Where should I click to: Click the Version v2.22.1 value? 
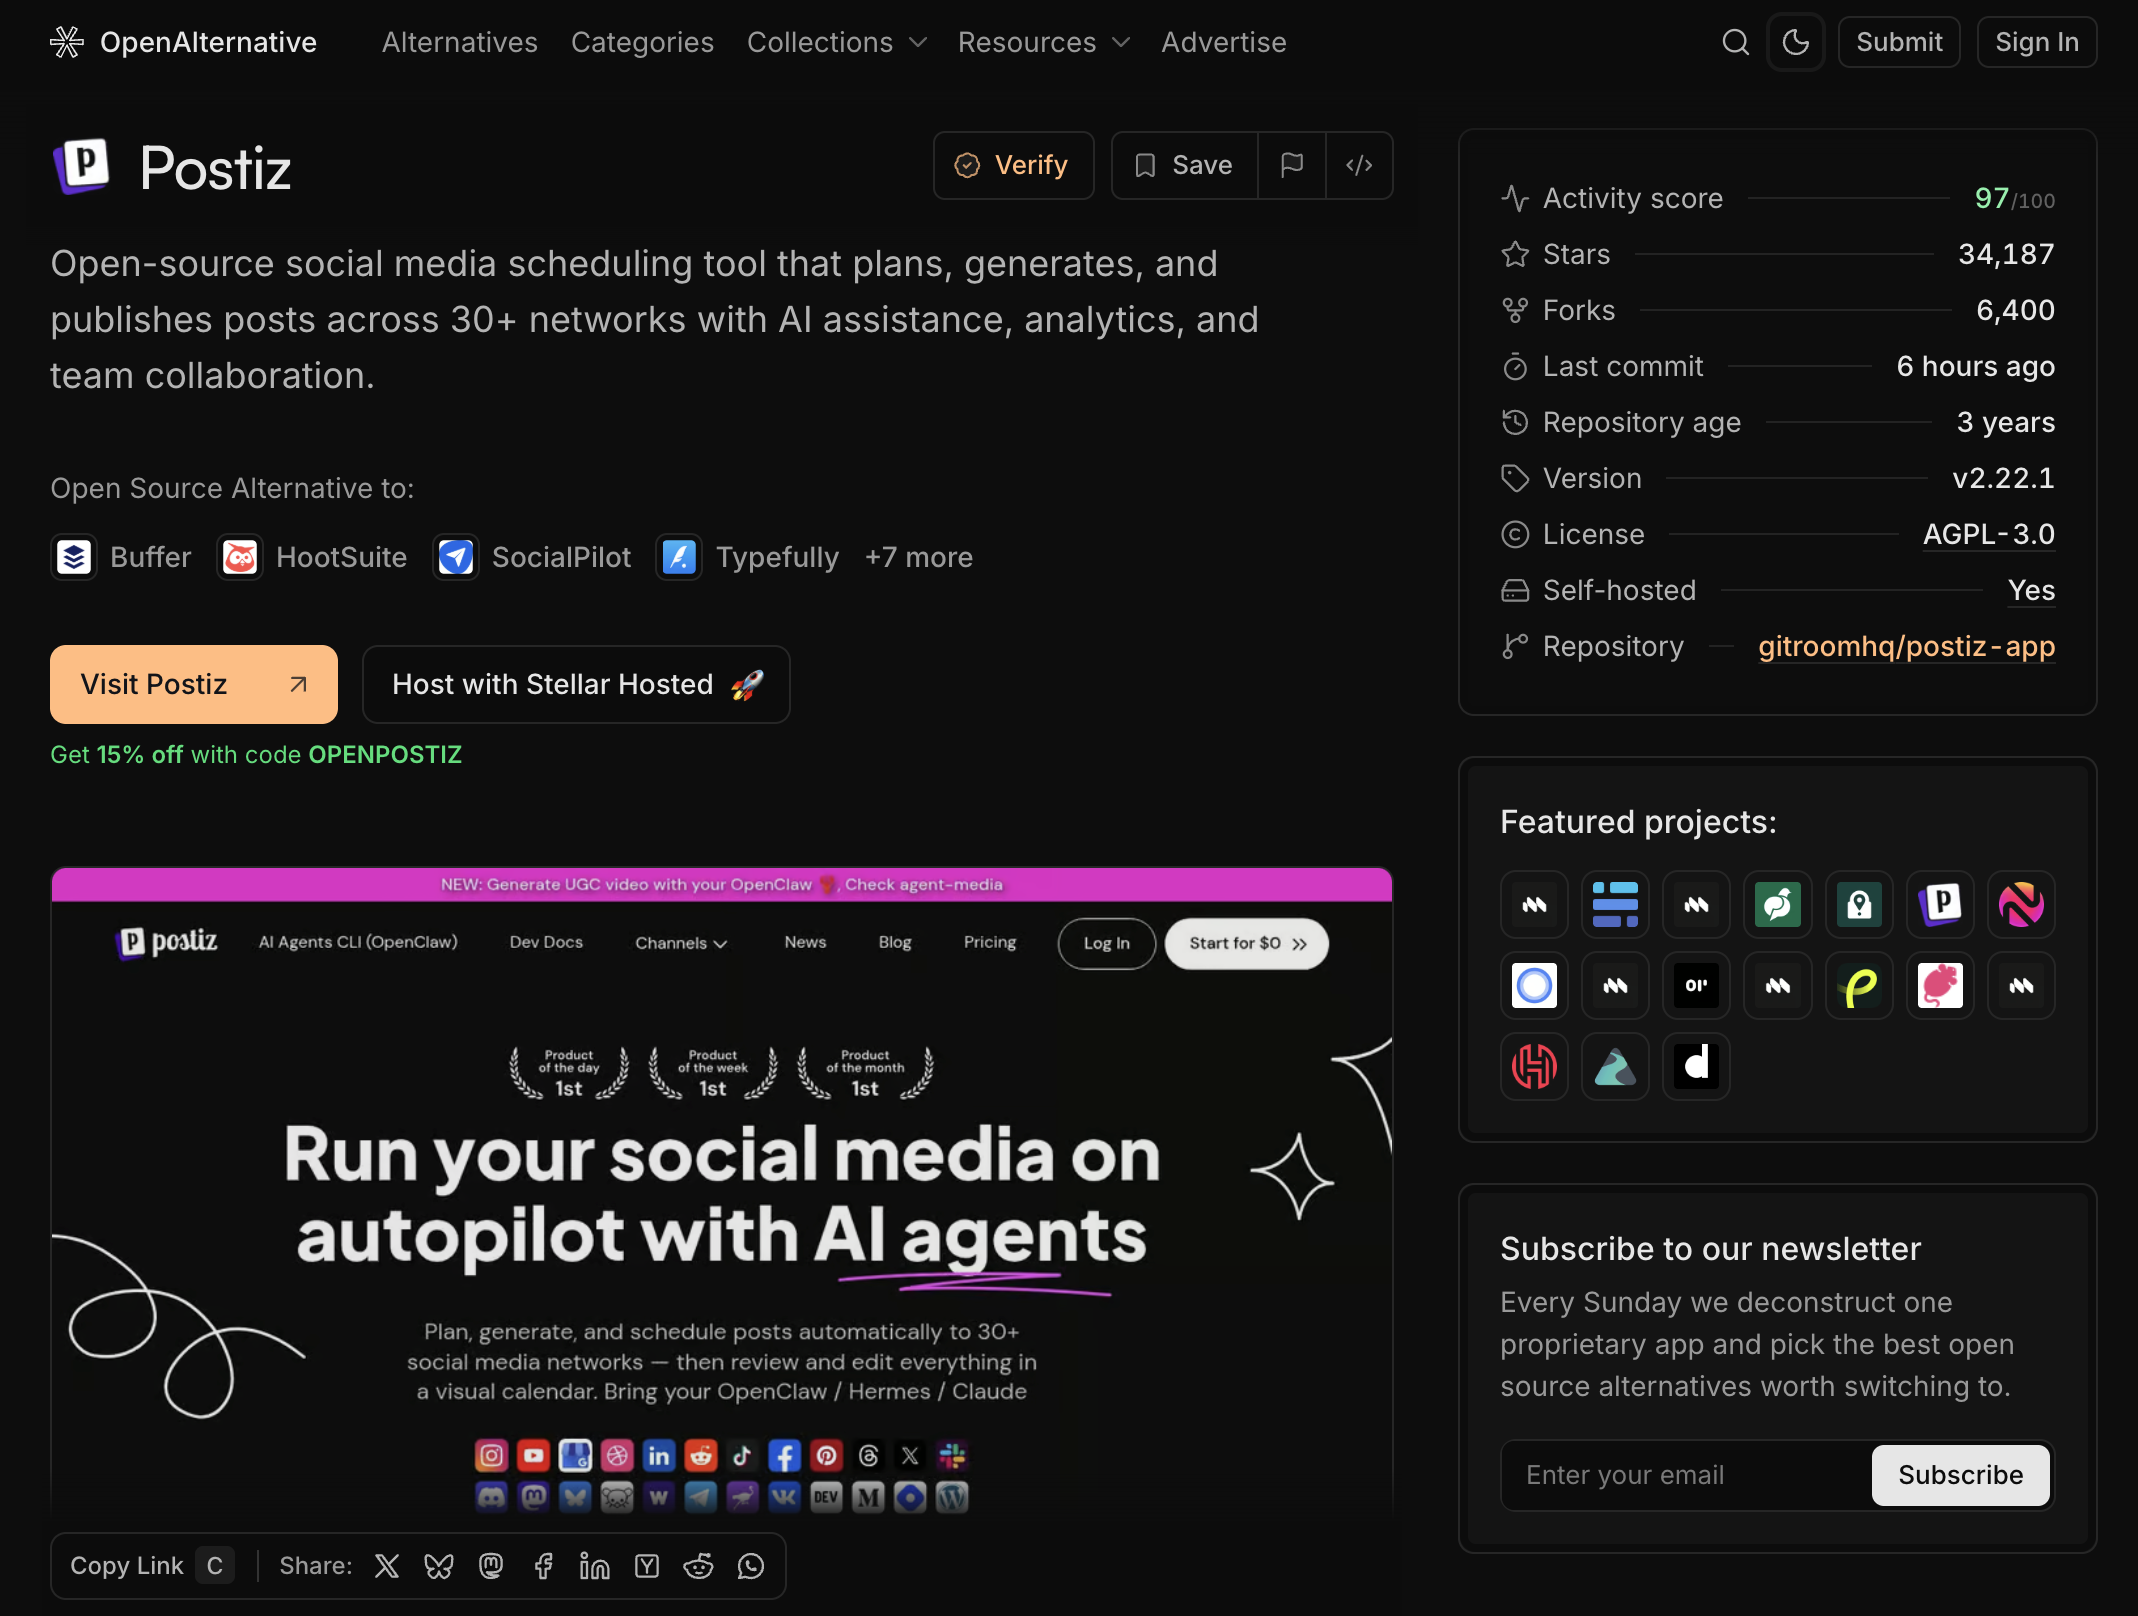(x=2003, y=478)
